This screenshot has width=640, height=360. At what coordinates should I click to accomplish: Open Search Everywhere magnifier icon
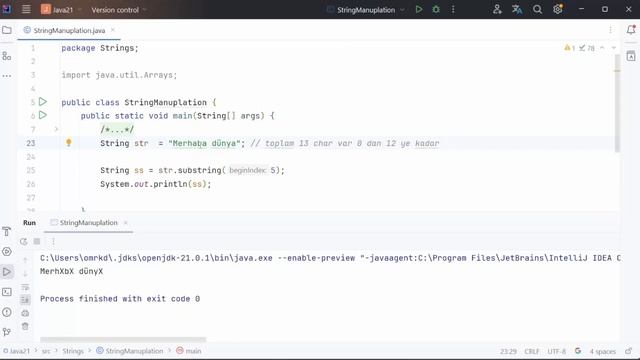point(538,9)
